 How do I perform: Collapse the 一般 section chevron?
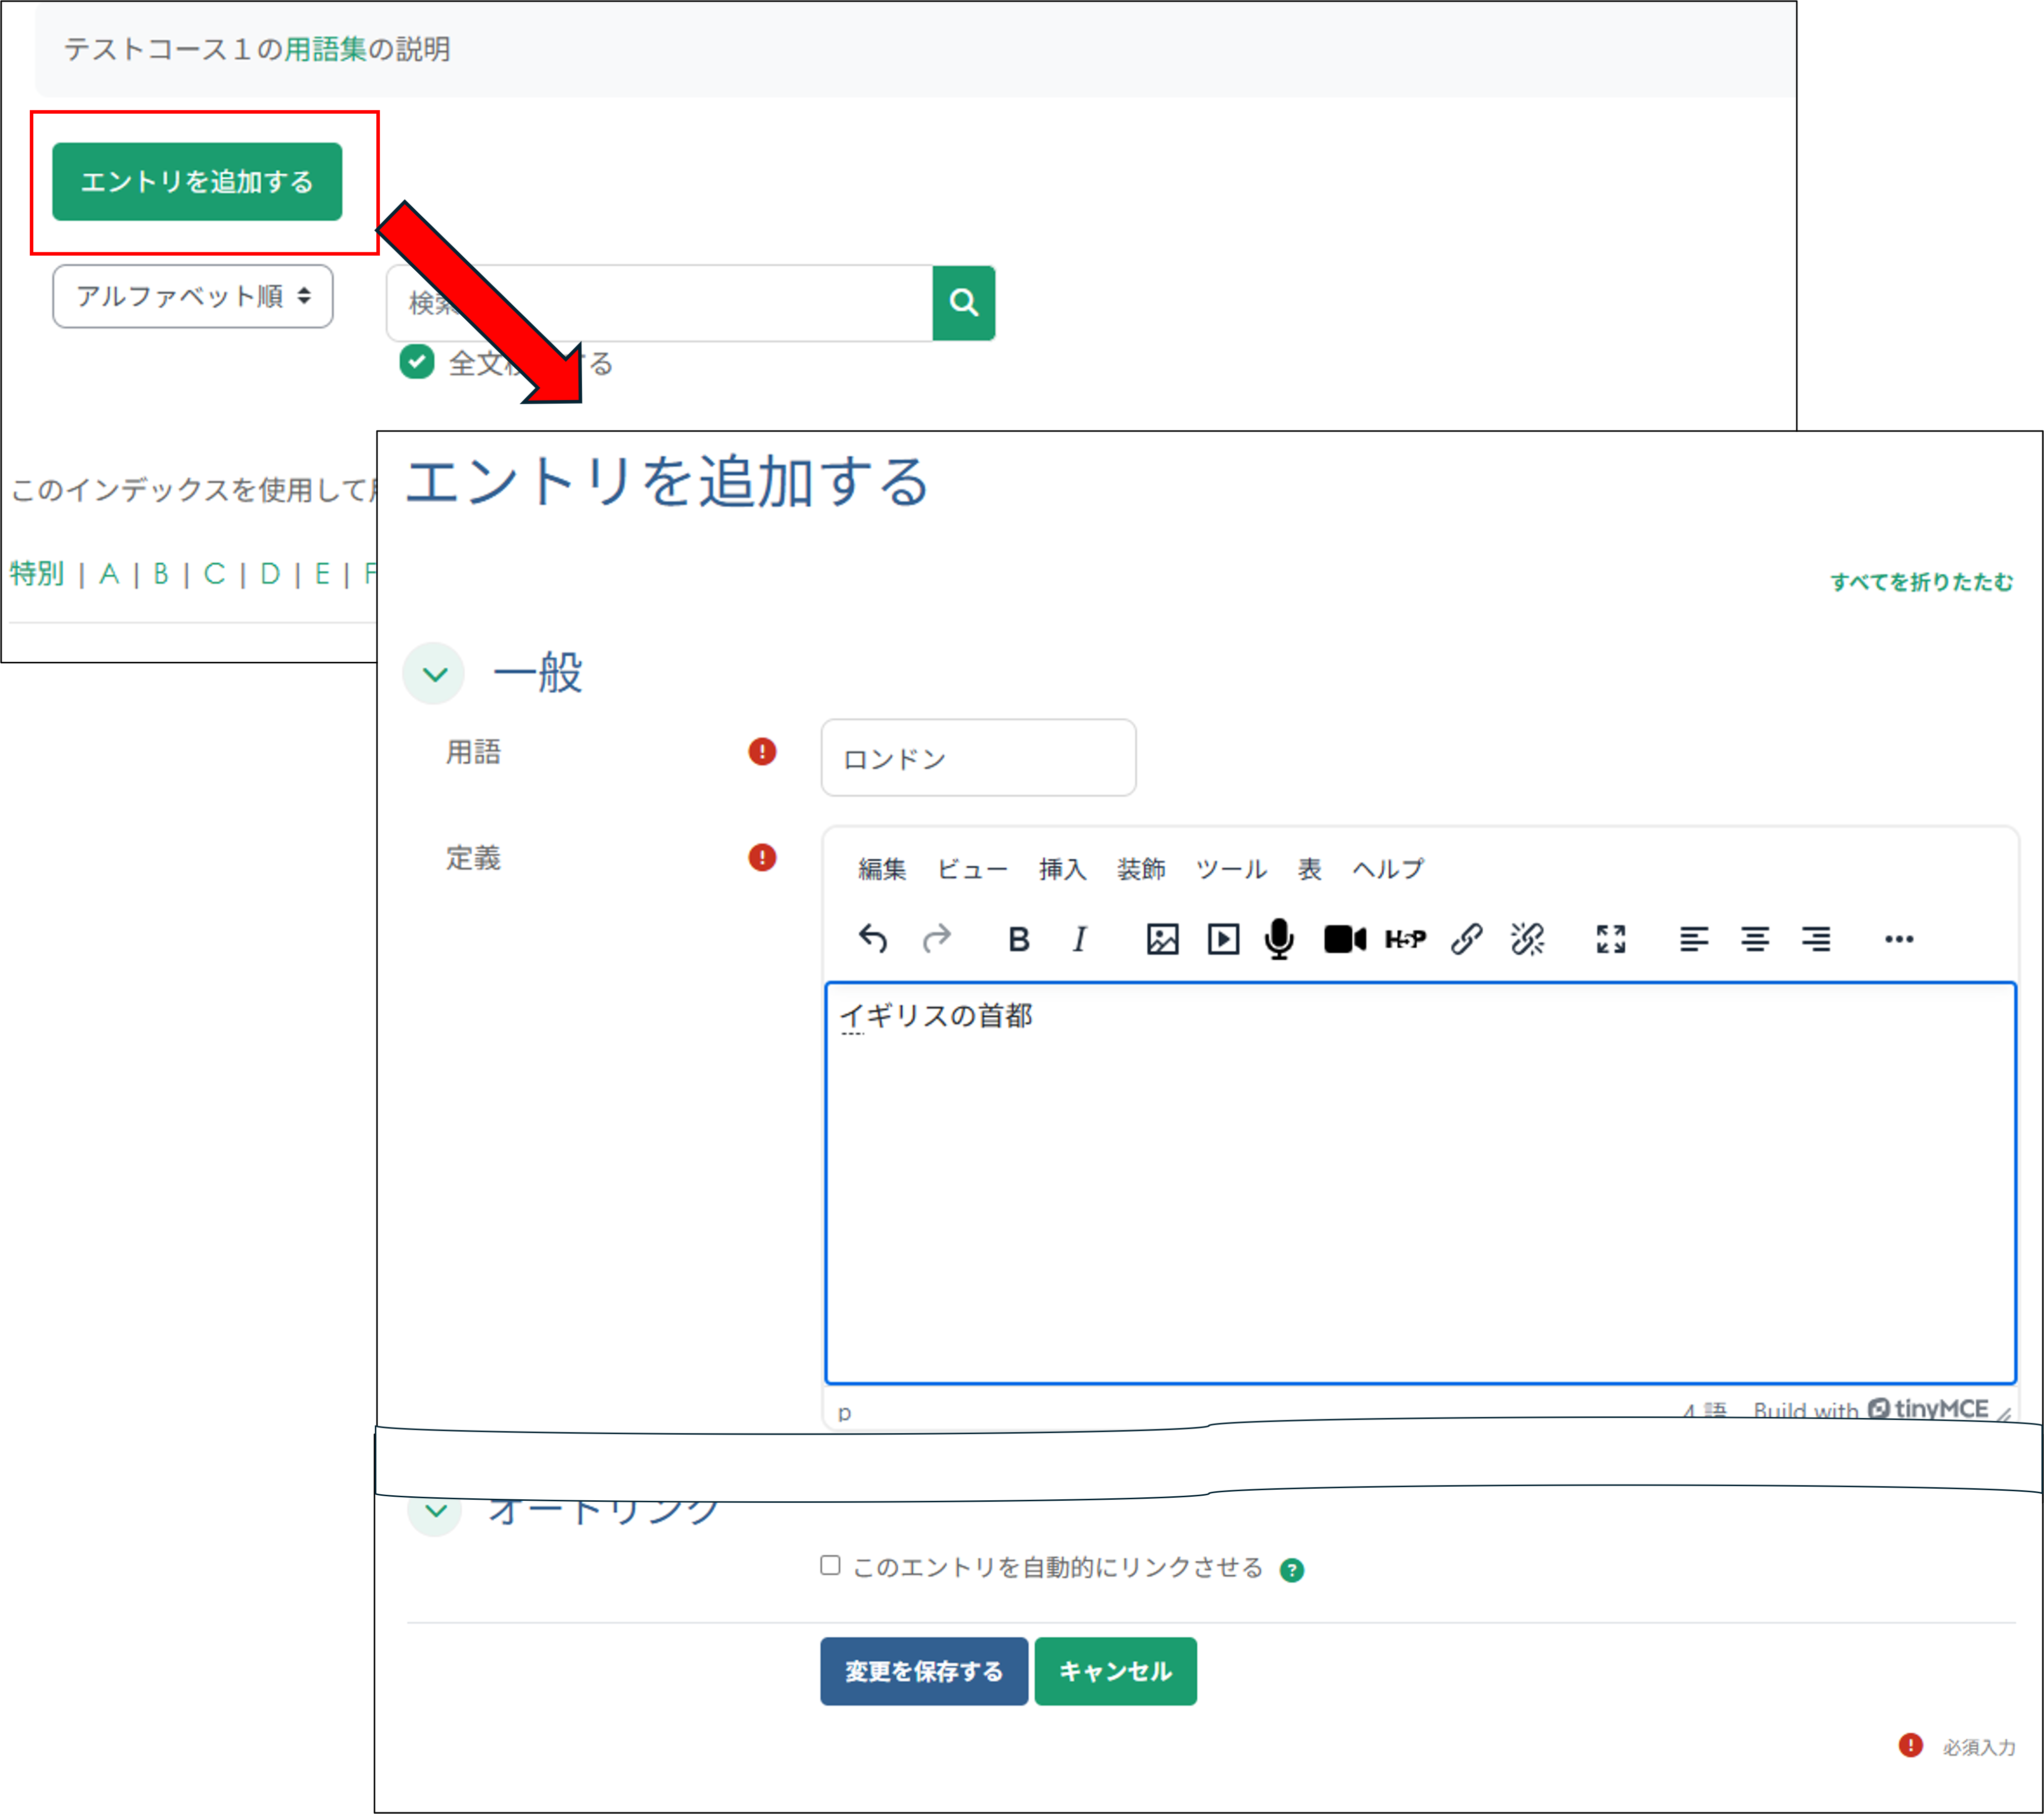(x=434, y=673)
